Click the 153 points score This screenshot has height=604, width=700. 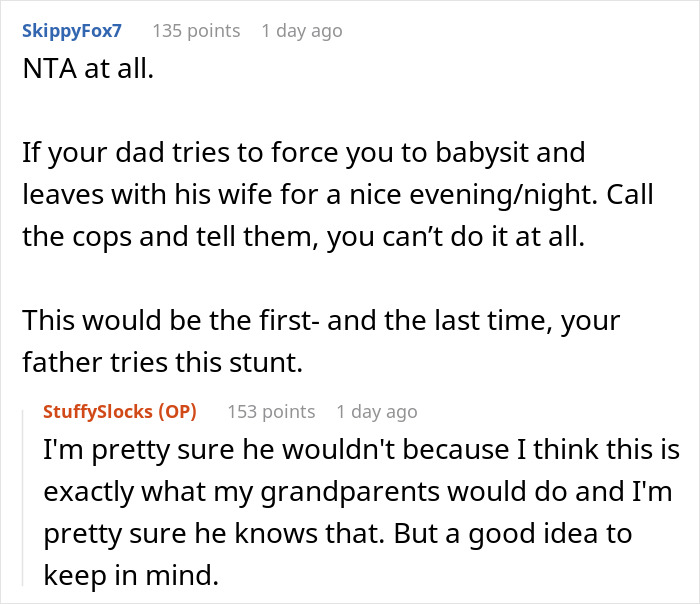271,411
